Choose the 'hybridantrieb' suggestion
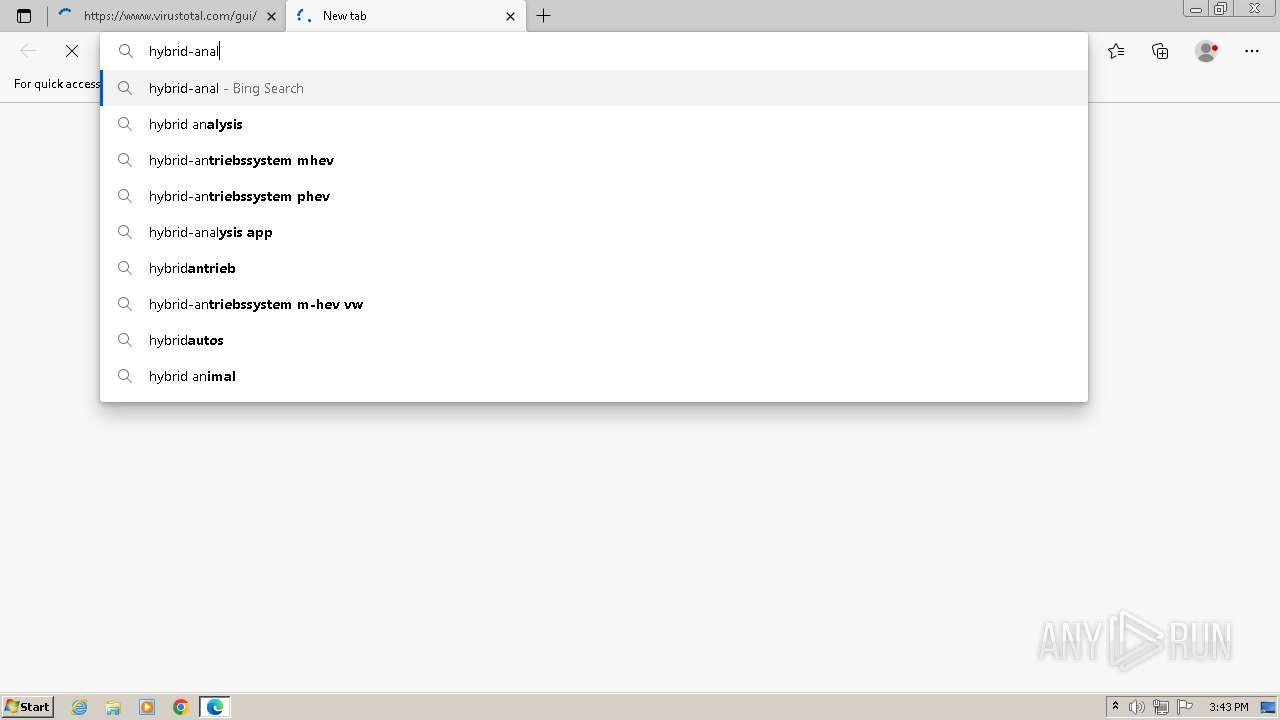This screenshot has width=1280, height=720. click(594, 268)
